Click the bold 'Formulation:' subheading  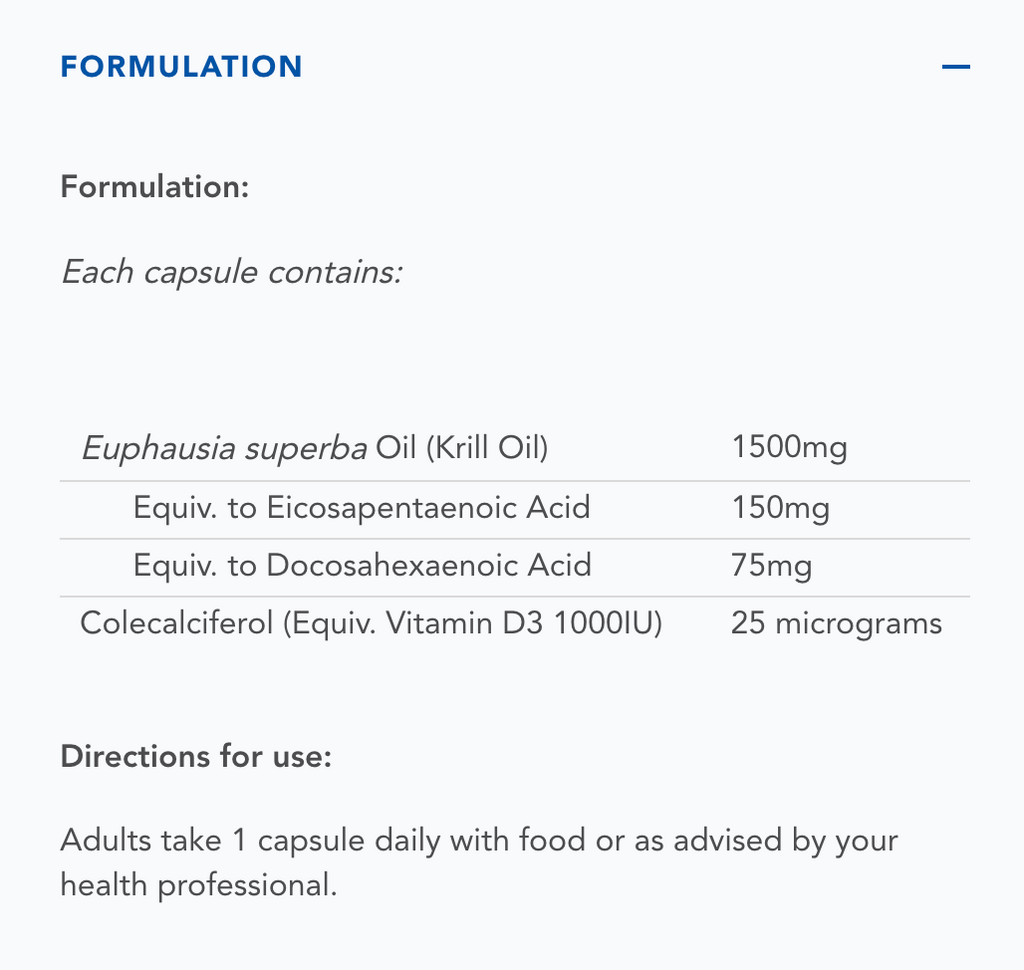154,187
